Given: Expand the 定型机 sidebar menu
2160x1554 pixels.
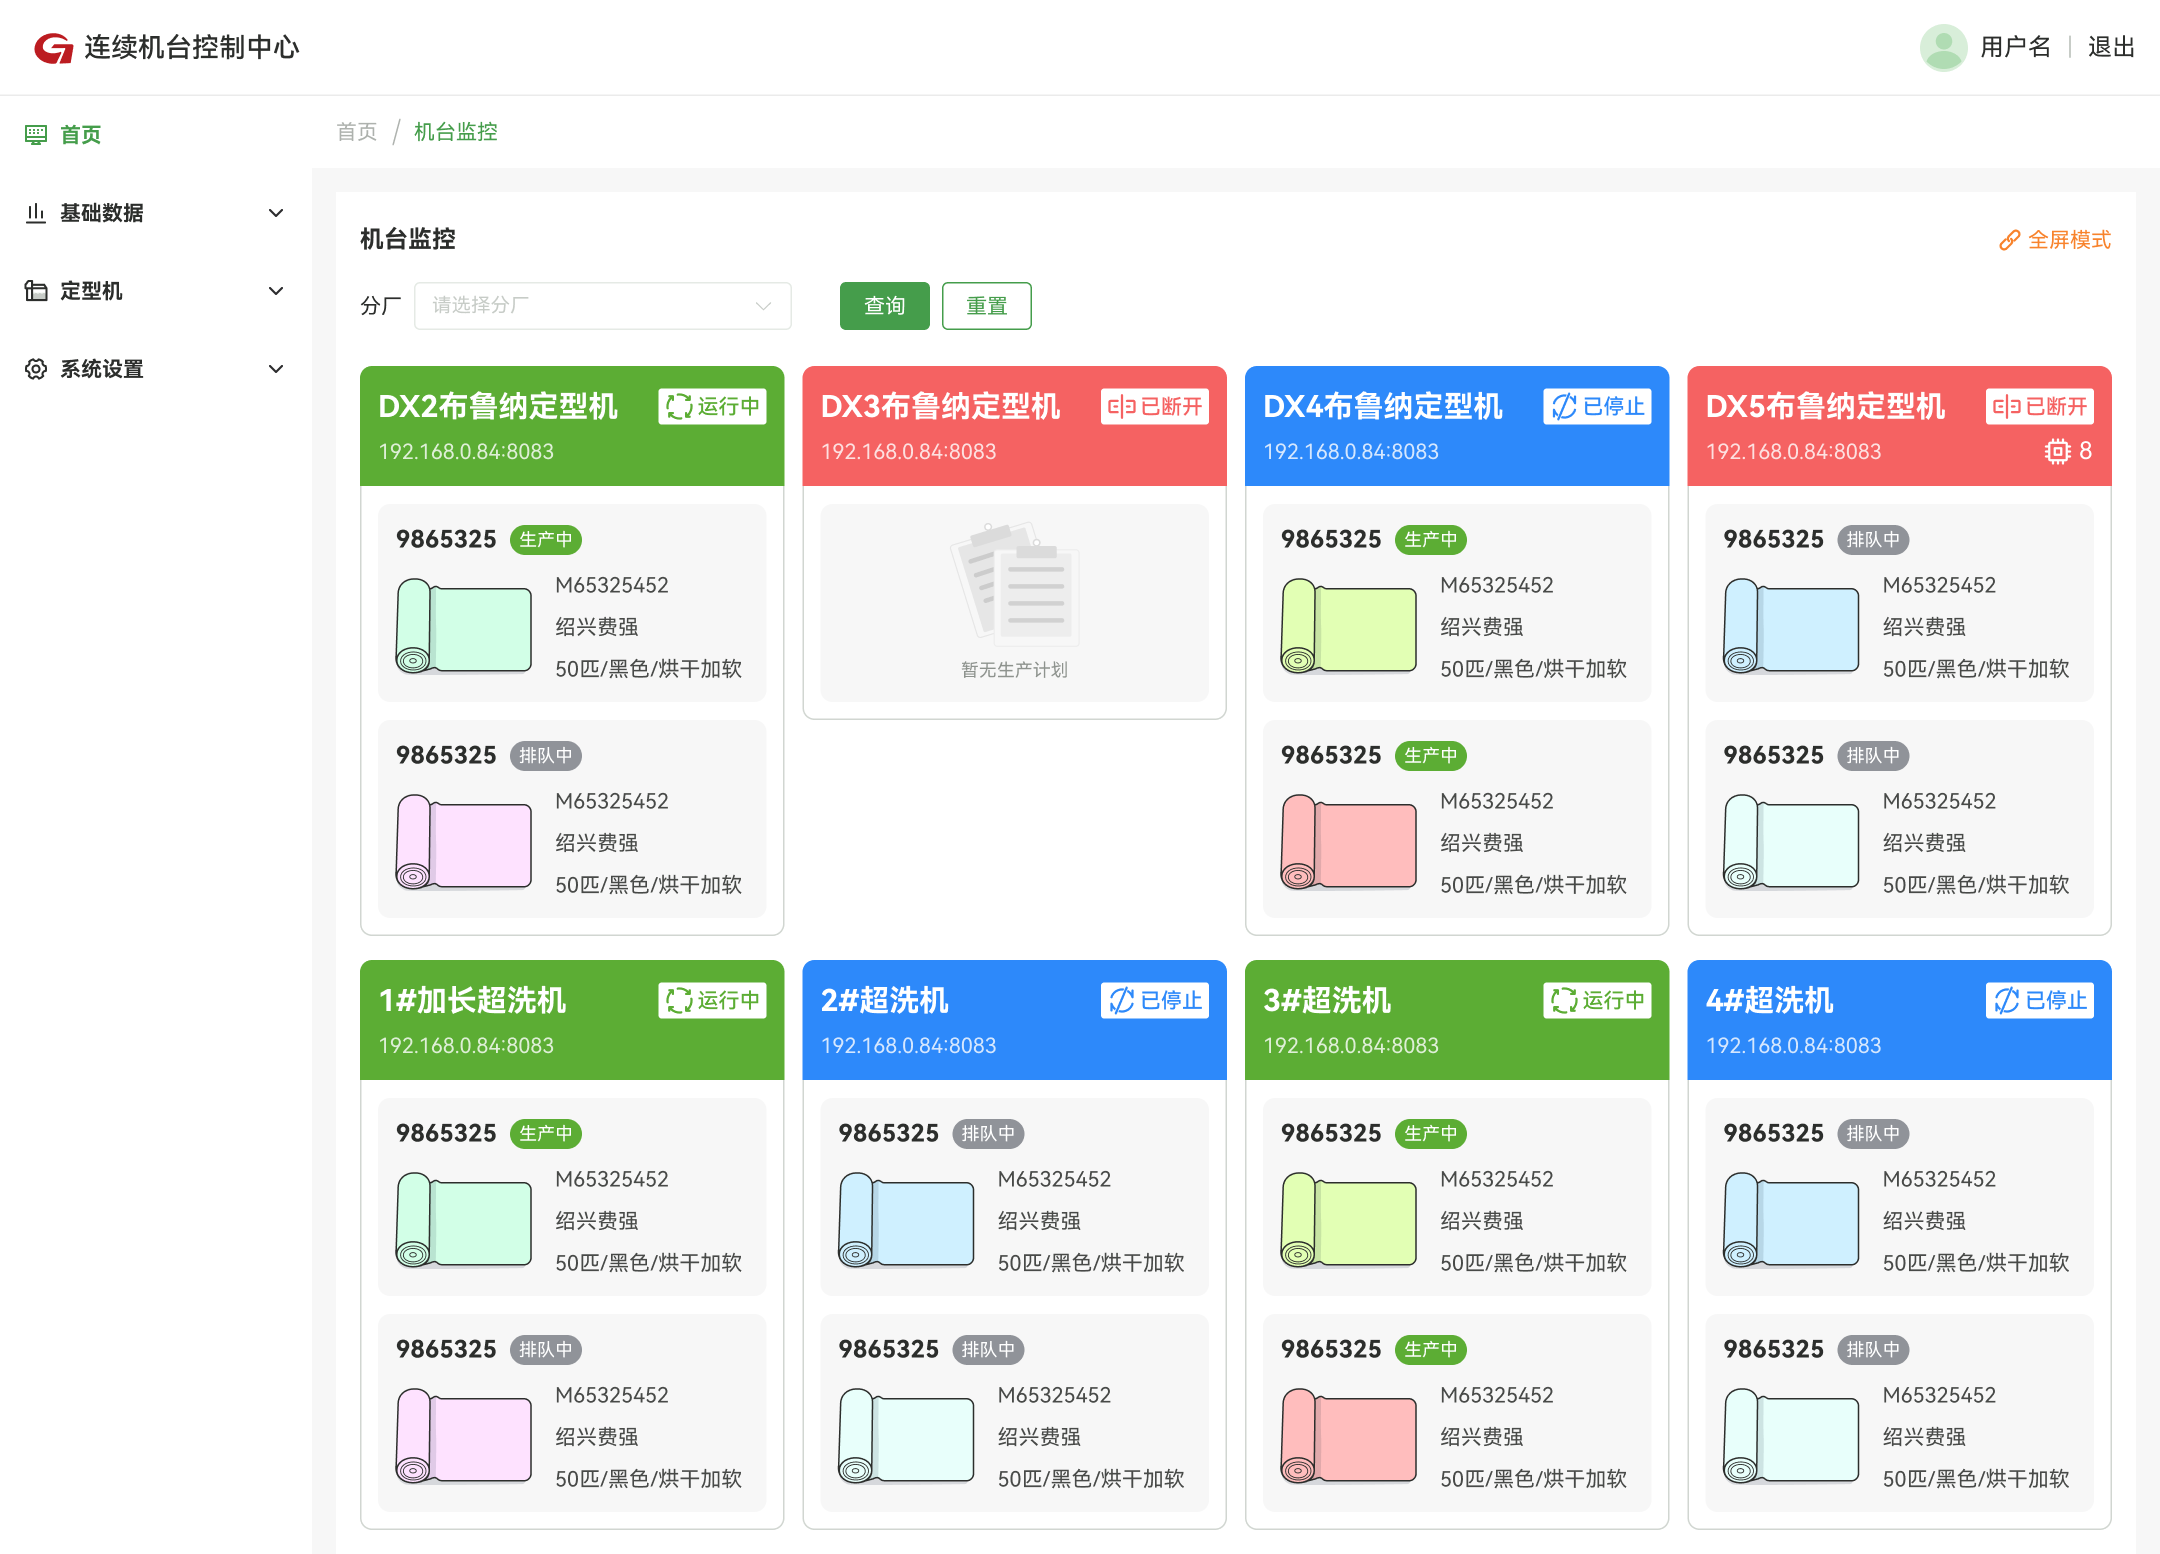Looking at the screenshot, I should [155, 291].
